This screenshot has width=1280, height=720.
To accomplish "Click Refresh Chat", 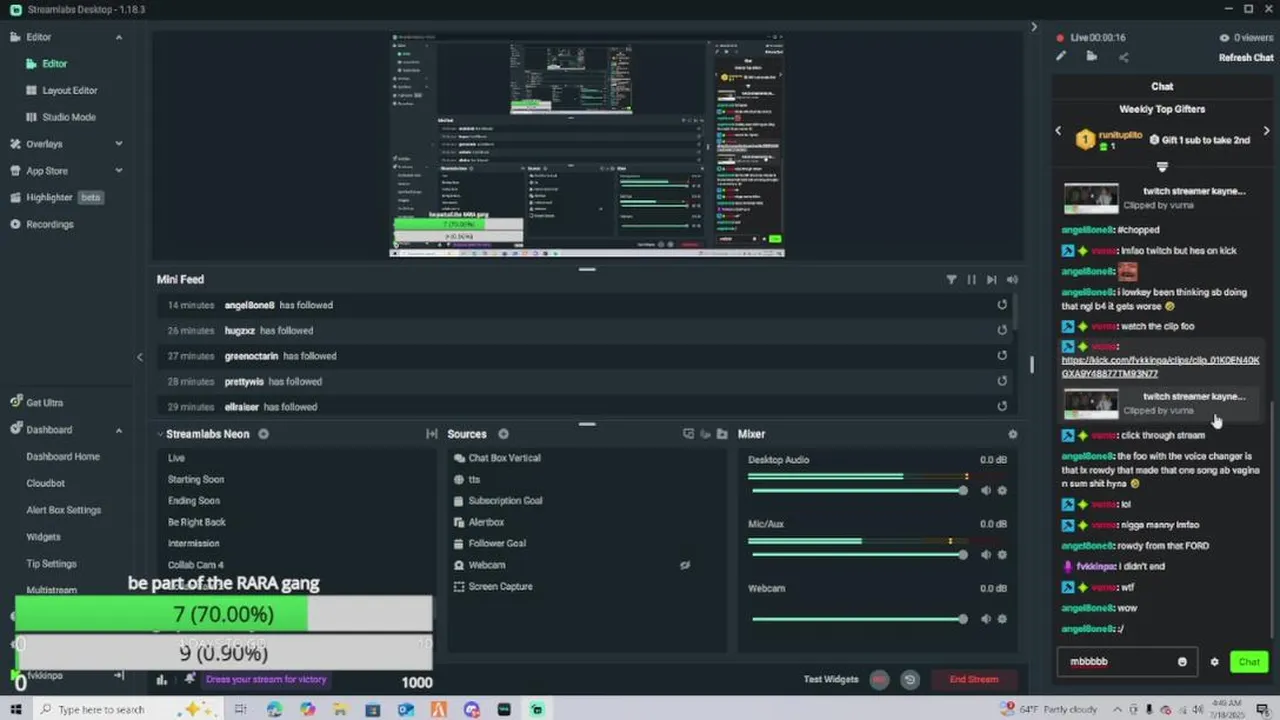I will (x=1246, y=58).
